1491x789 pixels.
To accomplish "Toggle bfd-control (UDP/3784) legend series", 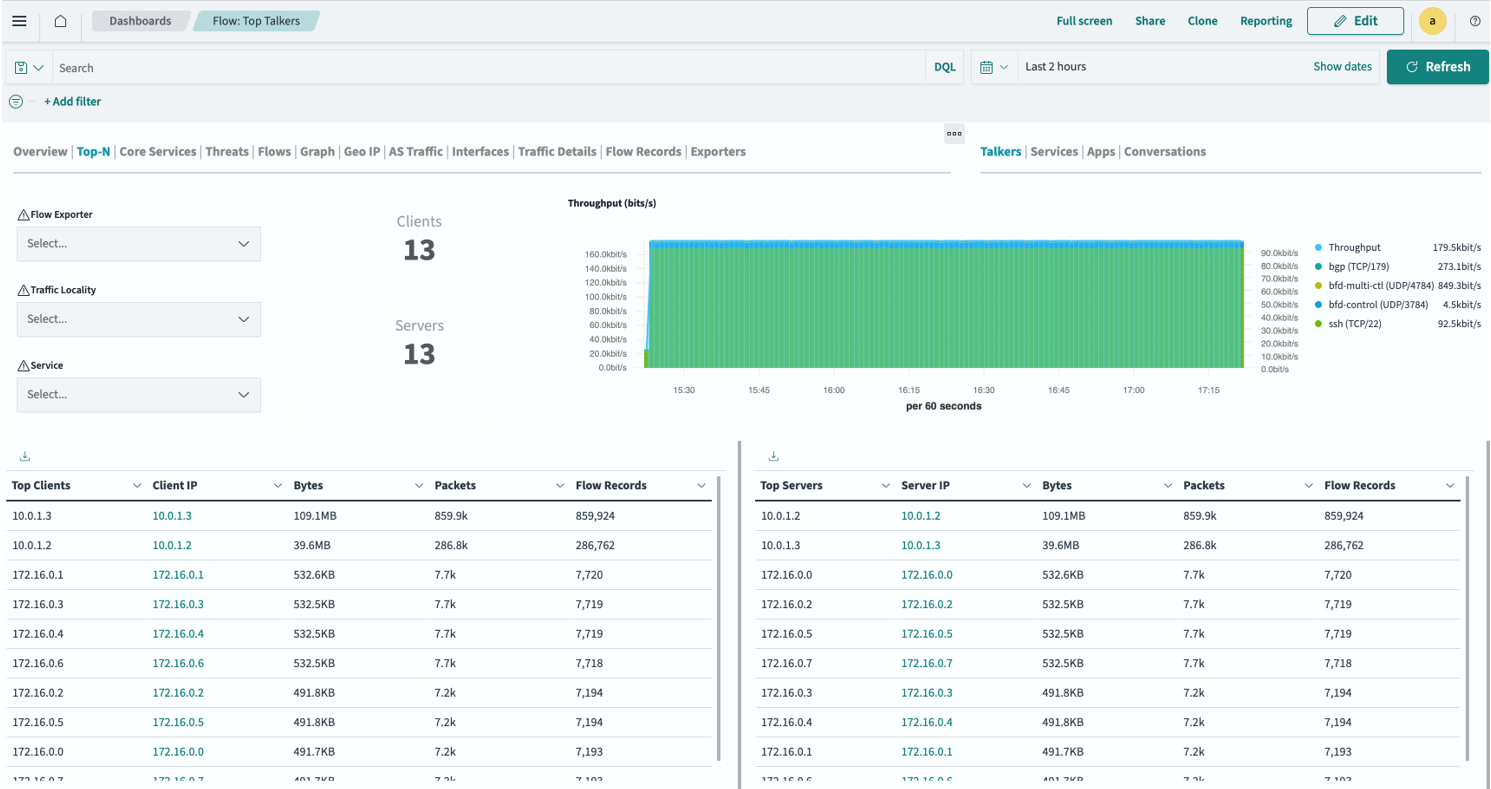I will pos(1372,305).
